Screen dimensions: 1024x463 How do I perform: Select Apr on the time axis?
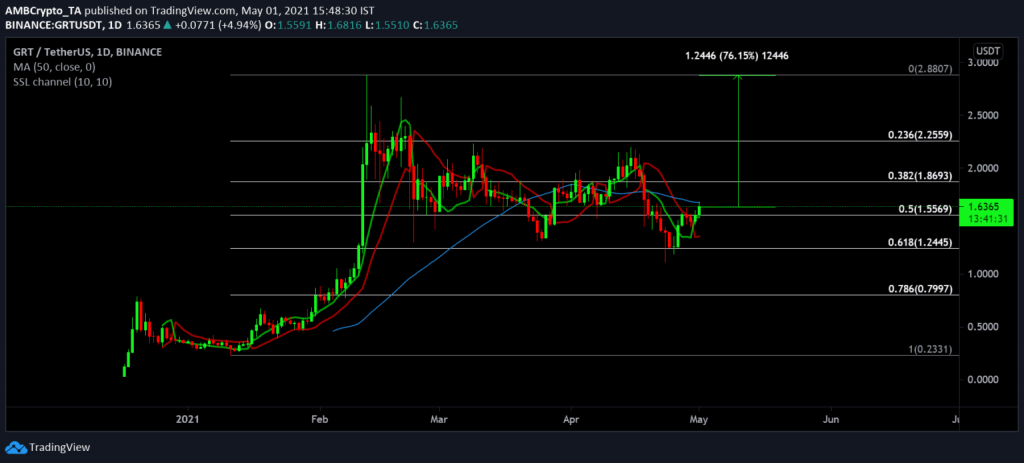point(572,421)
